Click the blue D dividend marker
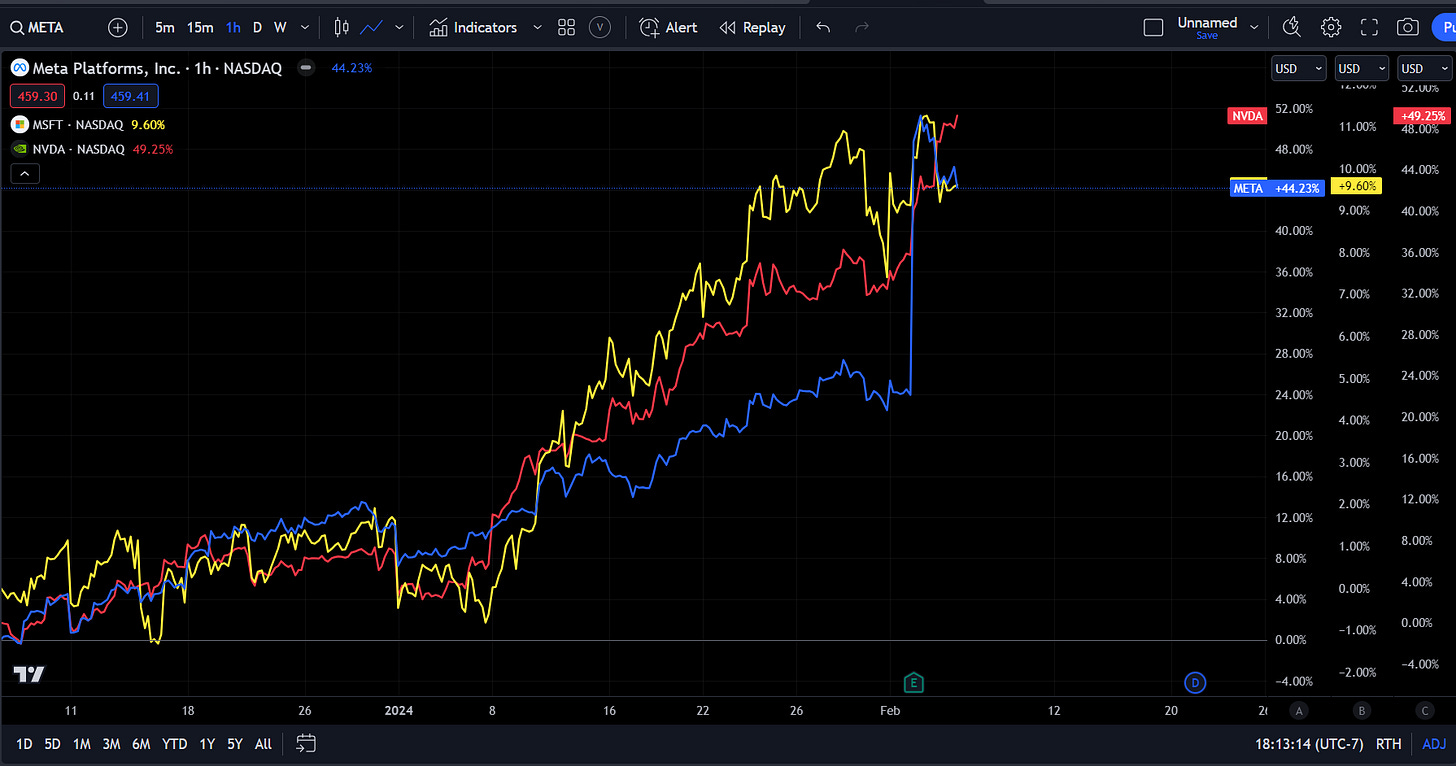 (x=1195, y=683)
